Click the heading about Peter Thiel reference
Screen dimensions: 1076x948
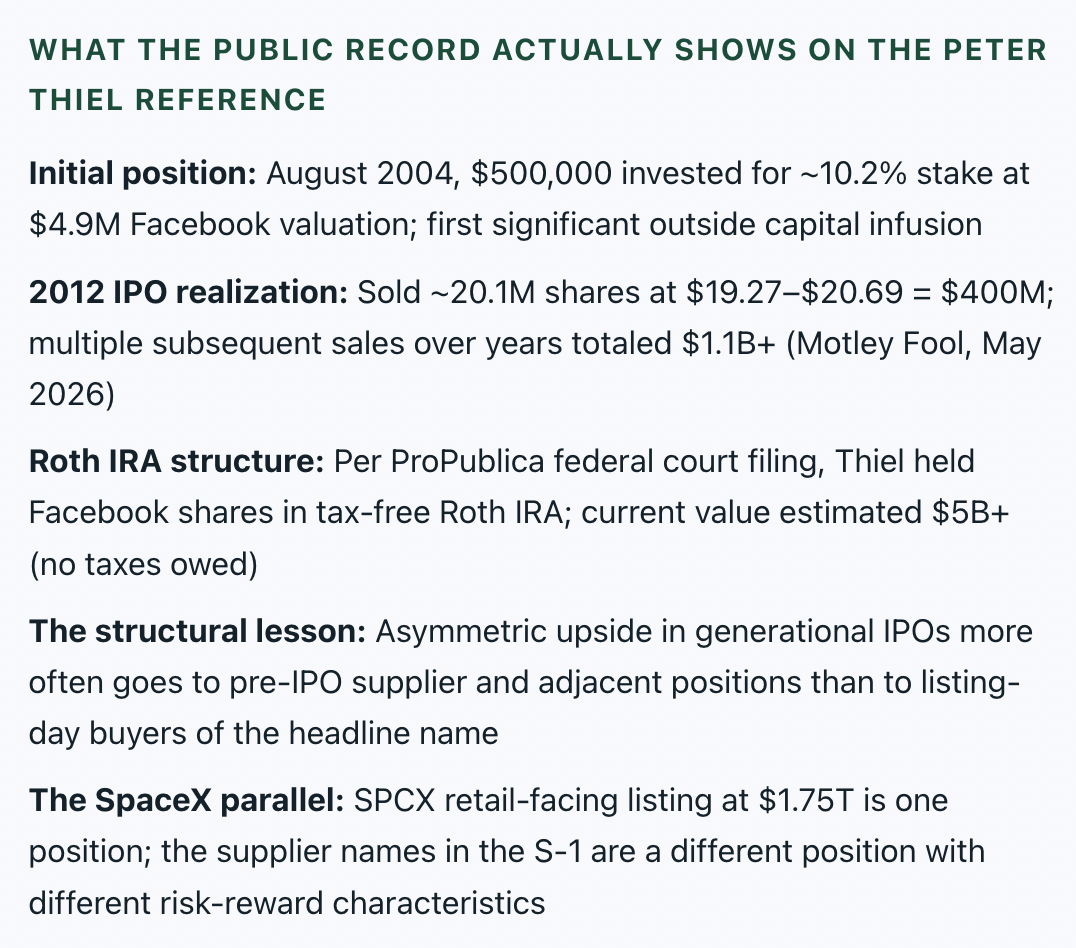(x=538, y=75)
